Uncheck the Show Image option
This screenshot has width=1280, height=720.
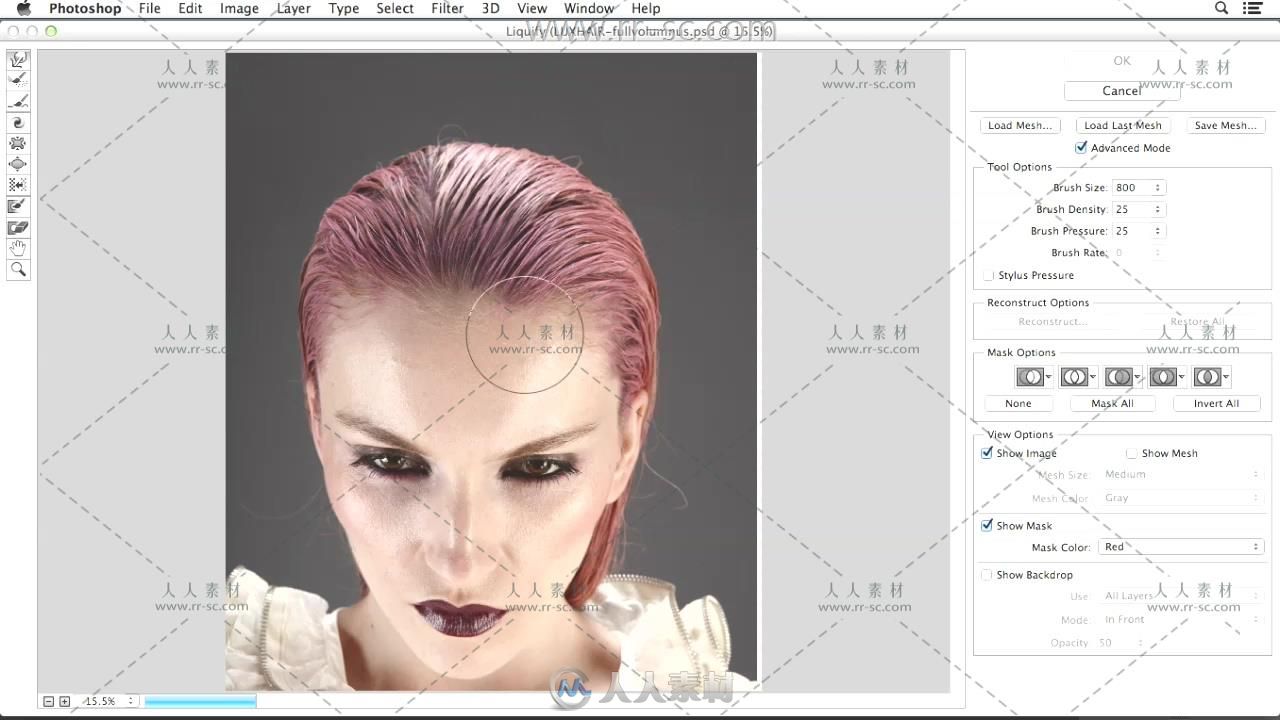click(x=987, y=453)
